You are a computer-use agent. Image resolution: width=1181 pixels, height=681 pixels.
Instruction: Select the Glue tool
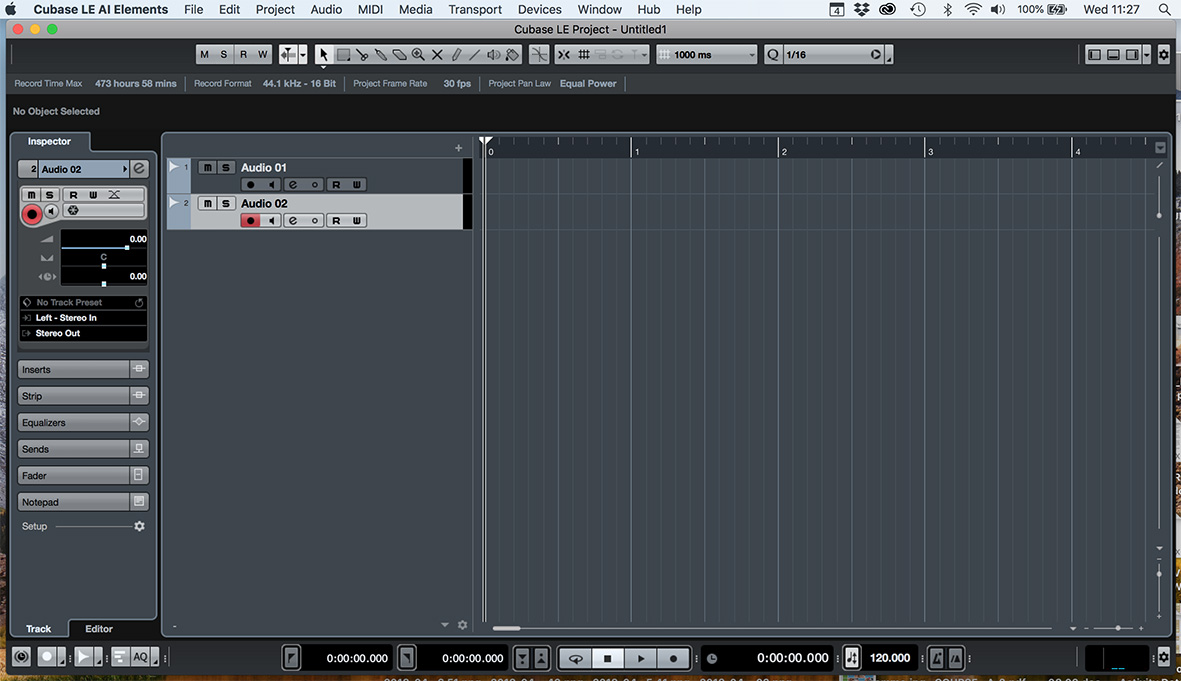click(x=380, y=55)
